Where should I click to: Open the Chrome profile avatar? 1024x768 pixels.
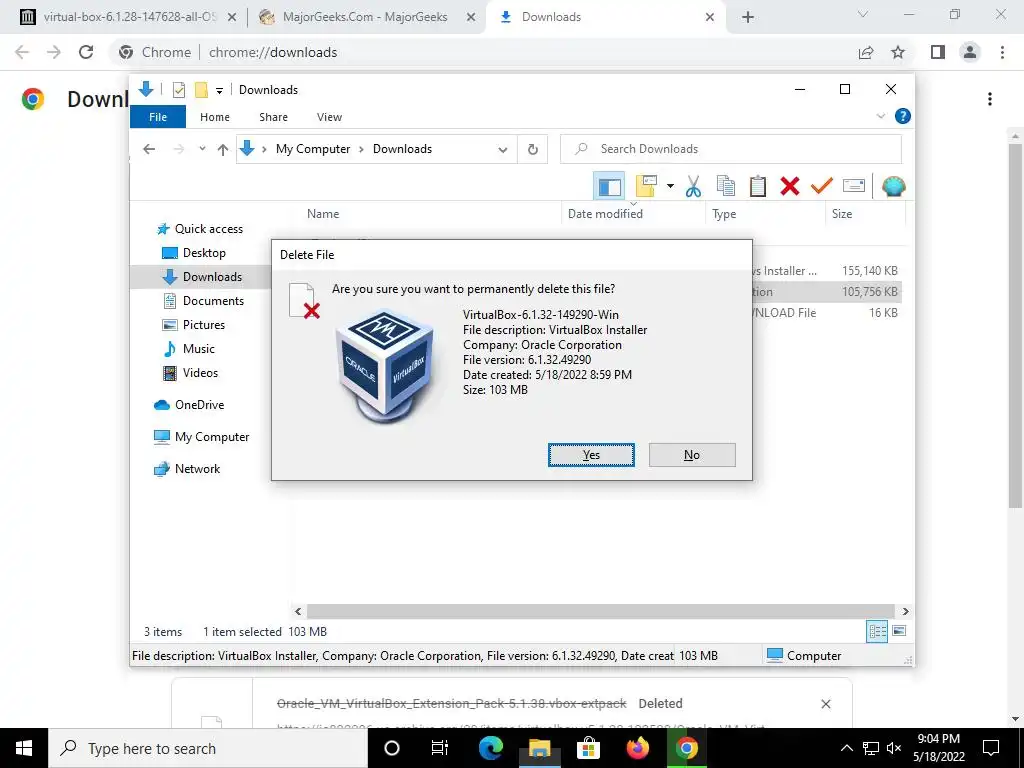(x=970, y=52)
